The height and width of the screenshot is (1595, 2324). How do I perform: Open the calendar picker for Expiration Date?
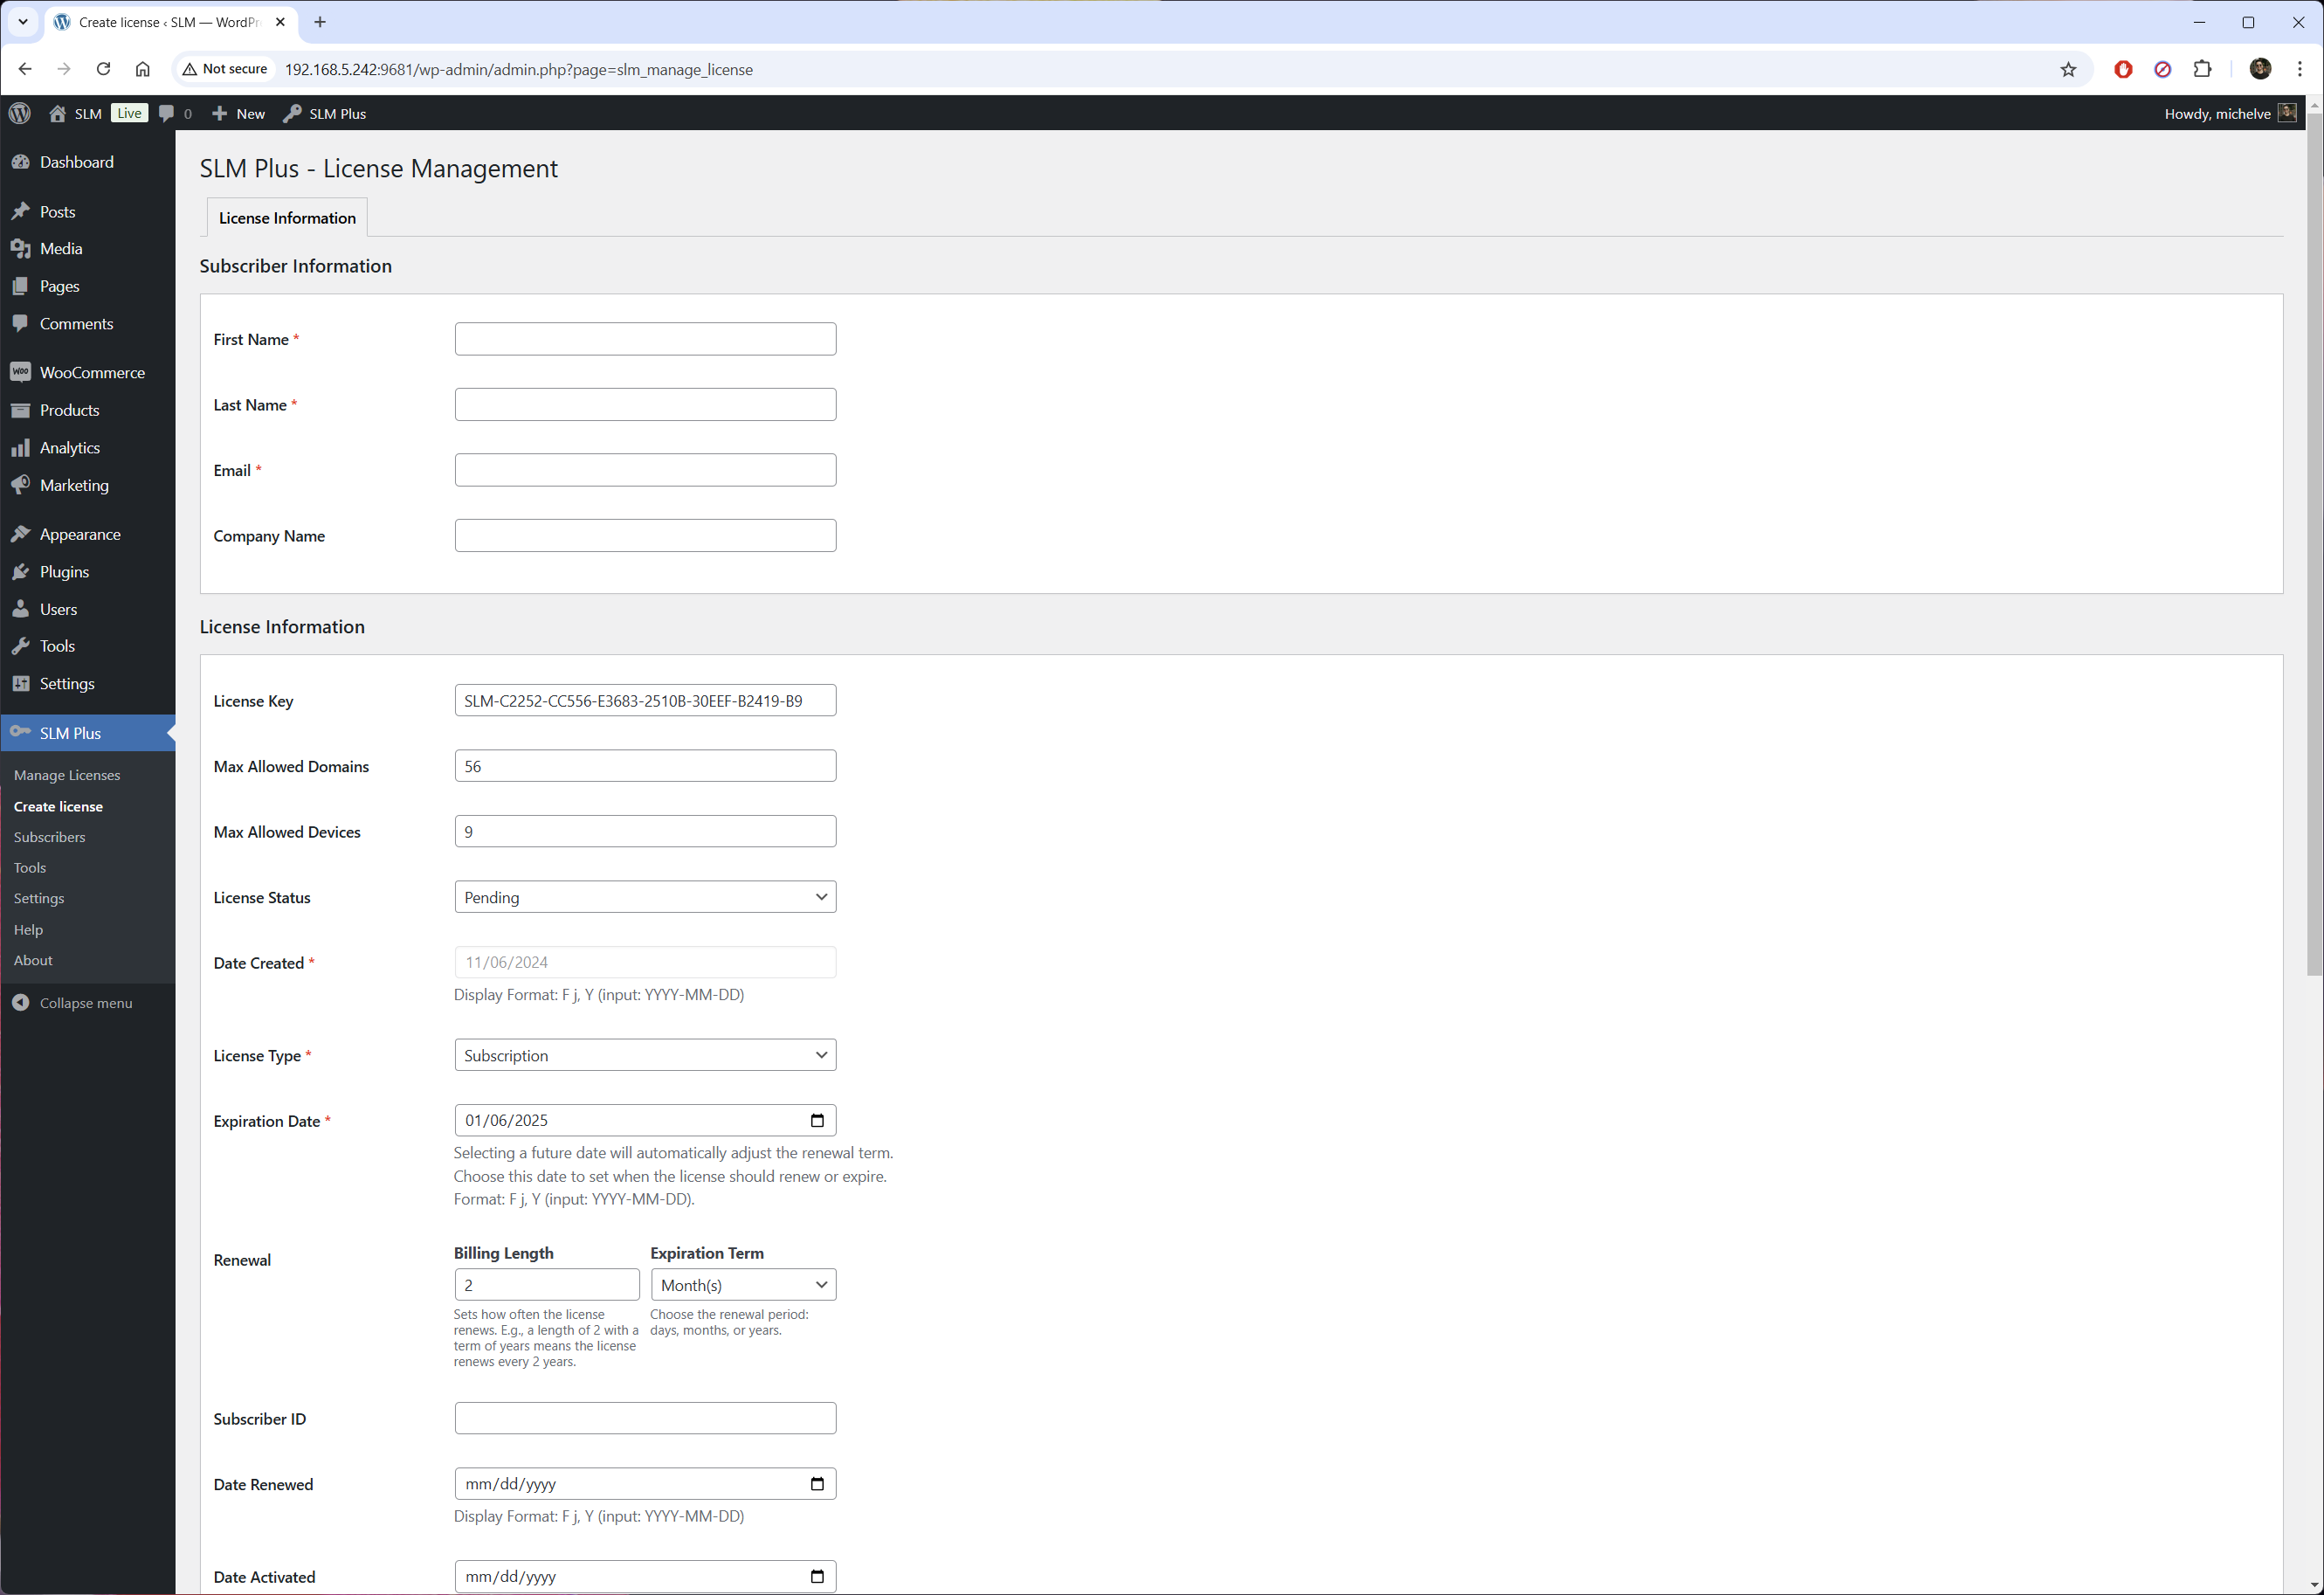pyautogui.click(x=817, y=1120)
